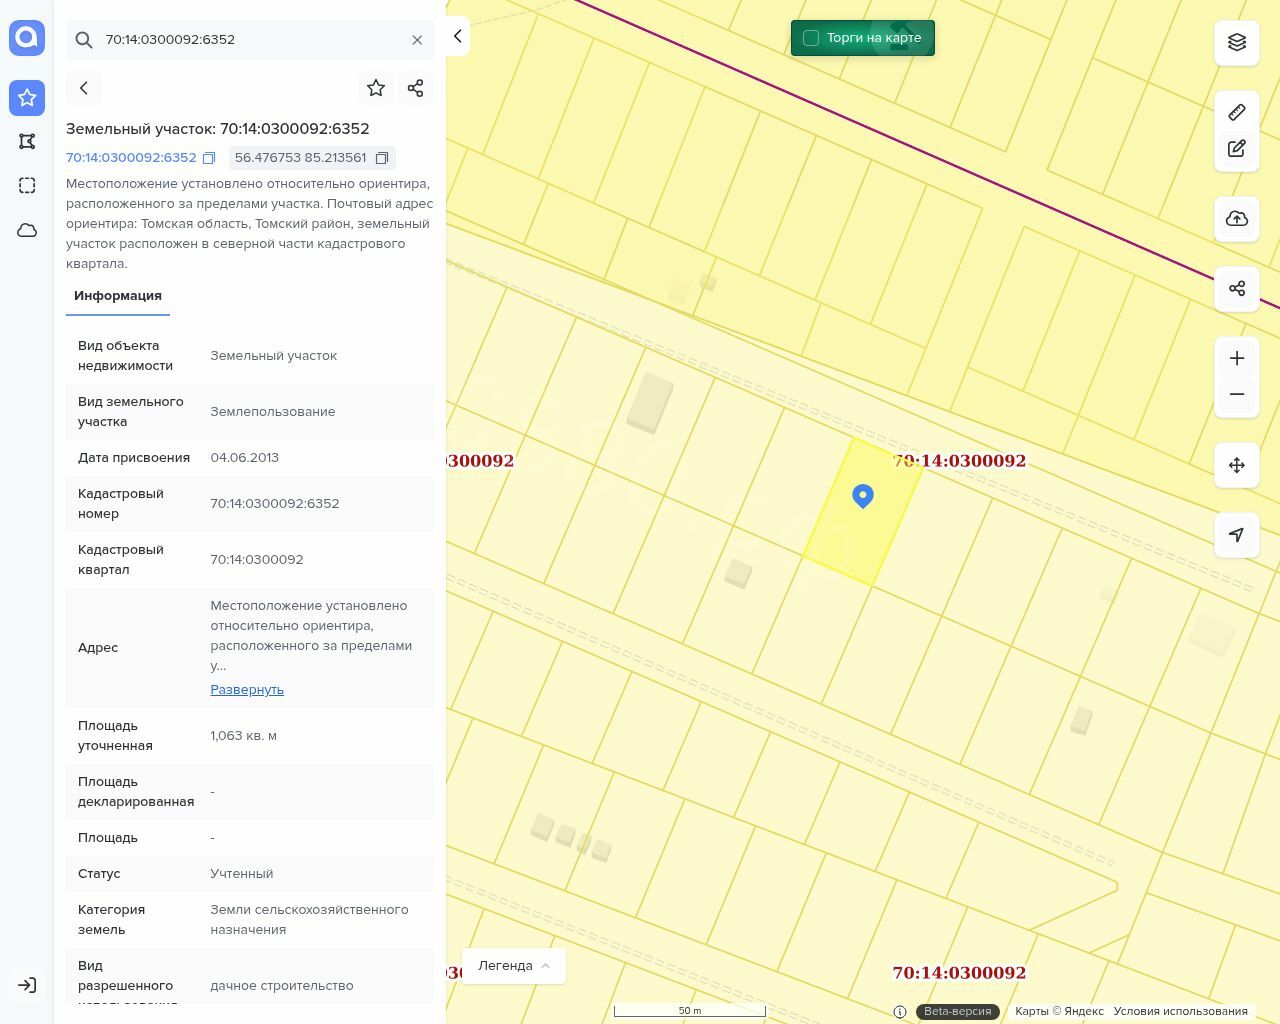Add parcel to favorites with star
The width and height of the screenshot is (1280, 1024).
(x=376, y=88)
